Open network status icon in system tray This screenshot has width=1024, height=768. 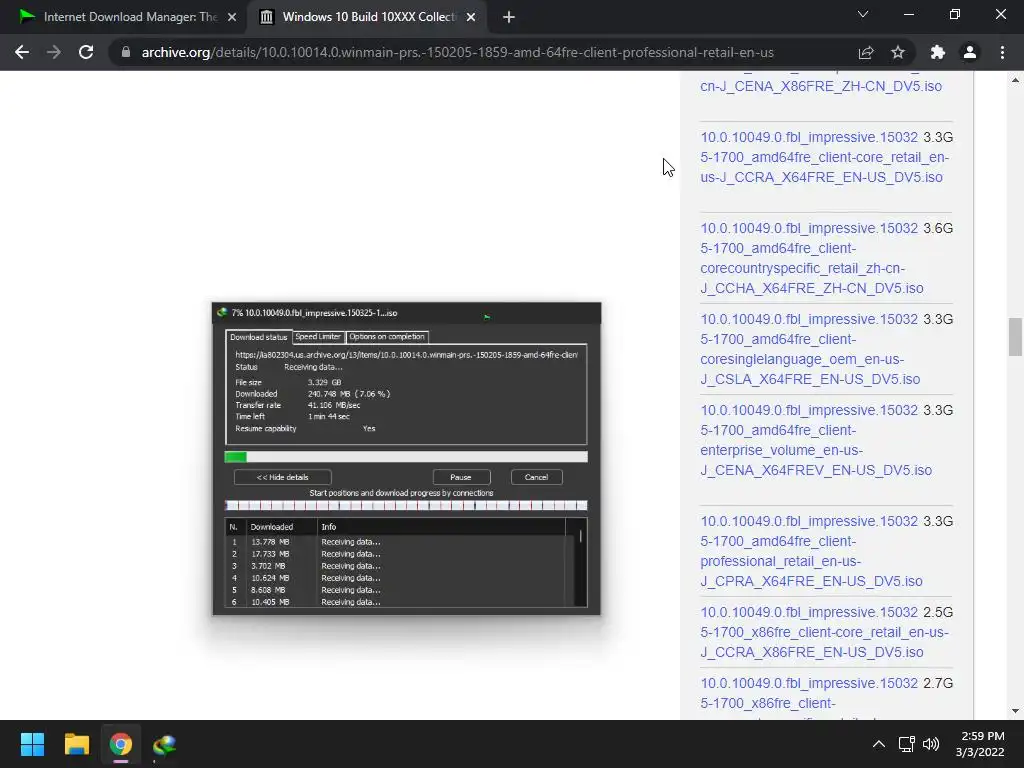pos(906,744)
